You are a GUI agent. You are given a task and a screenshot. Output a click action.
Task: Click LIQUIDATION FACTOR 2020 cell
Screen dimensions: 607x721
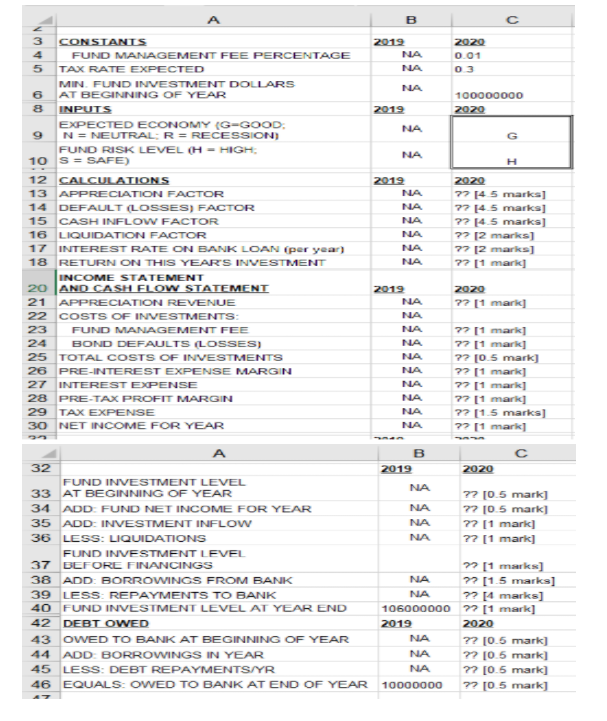(x=512, y=235)
